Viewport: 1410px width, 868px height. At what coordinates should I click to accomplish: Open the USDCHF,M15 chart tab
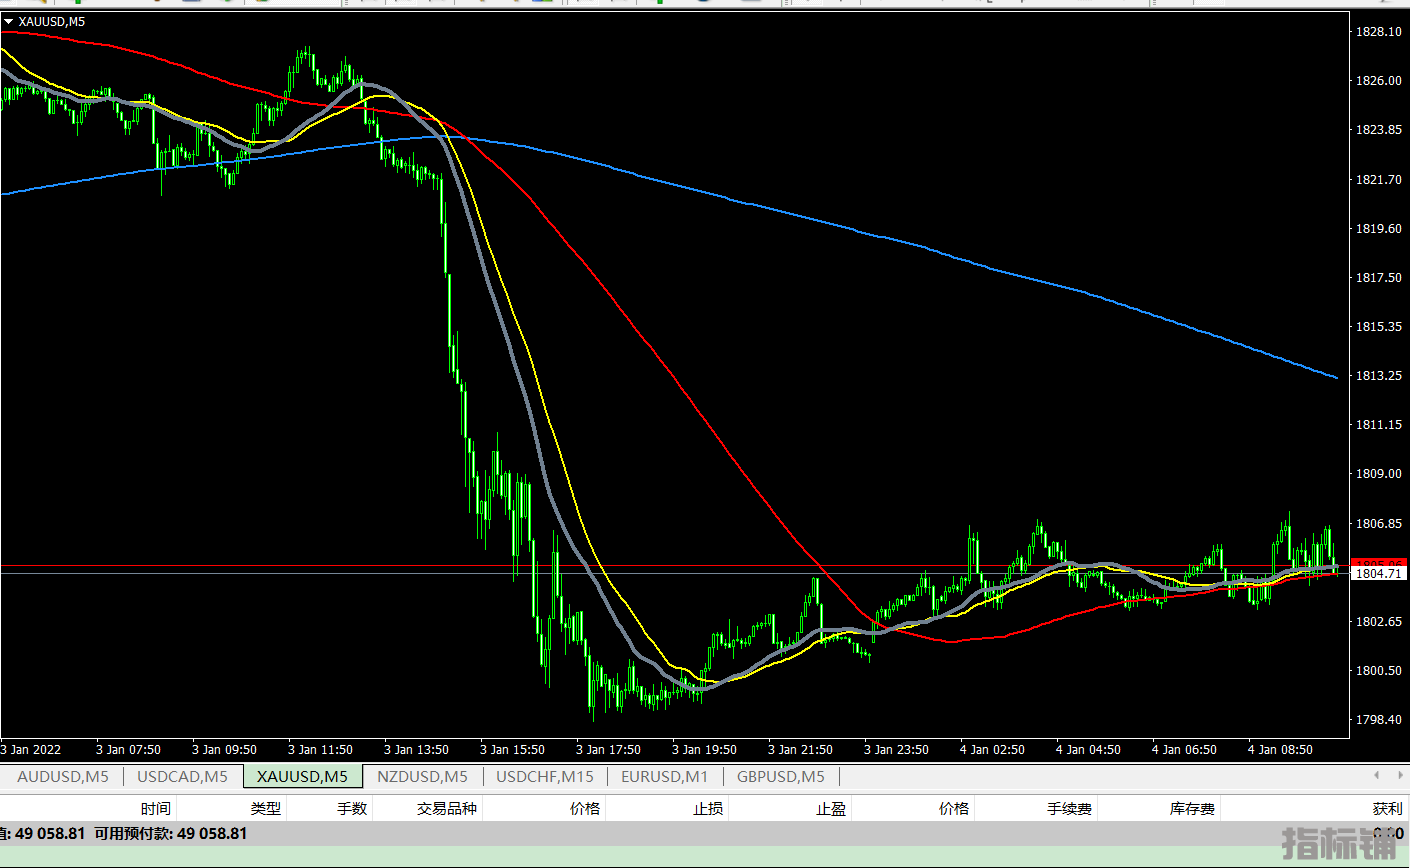click(545, 777)
